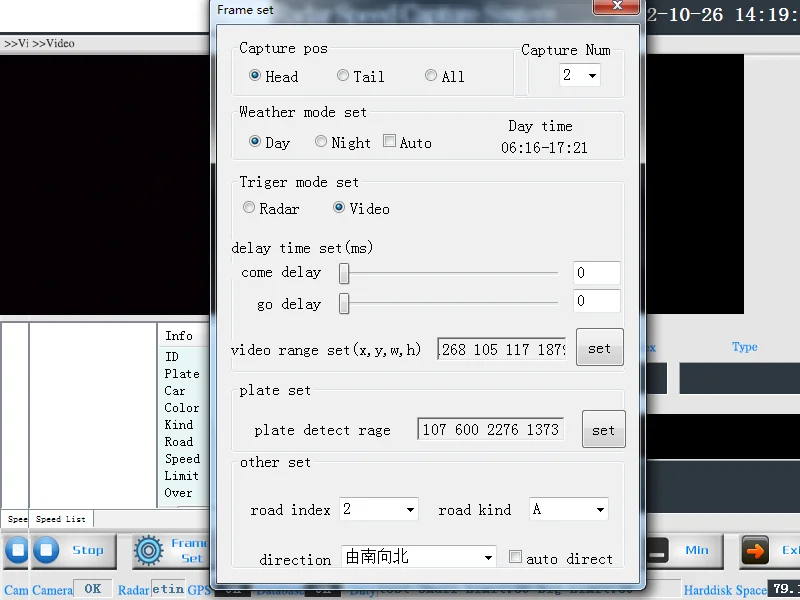Tick the auto direct checkbox

(x=516, y=557)
